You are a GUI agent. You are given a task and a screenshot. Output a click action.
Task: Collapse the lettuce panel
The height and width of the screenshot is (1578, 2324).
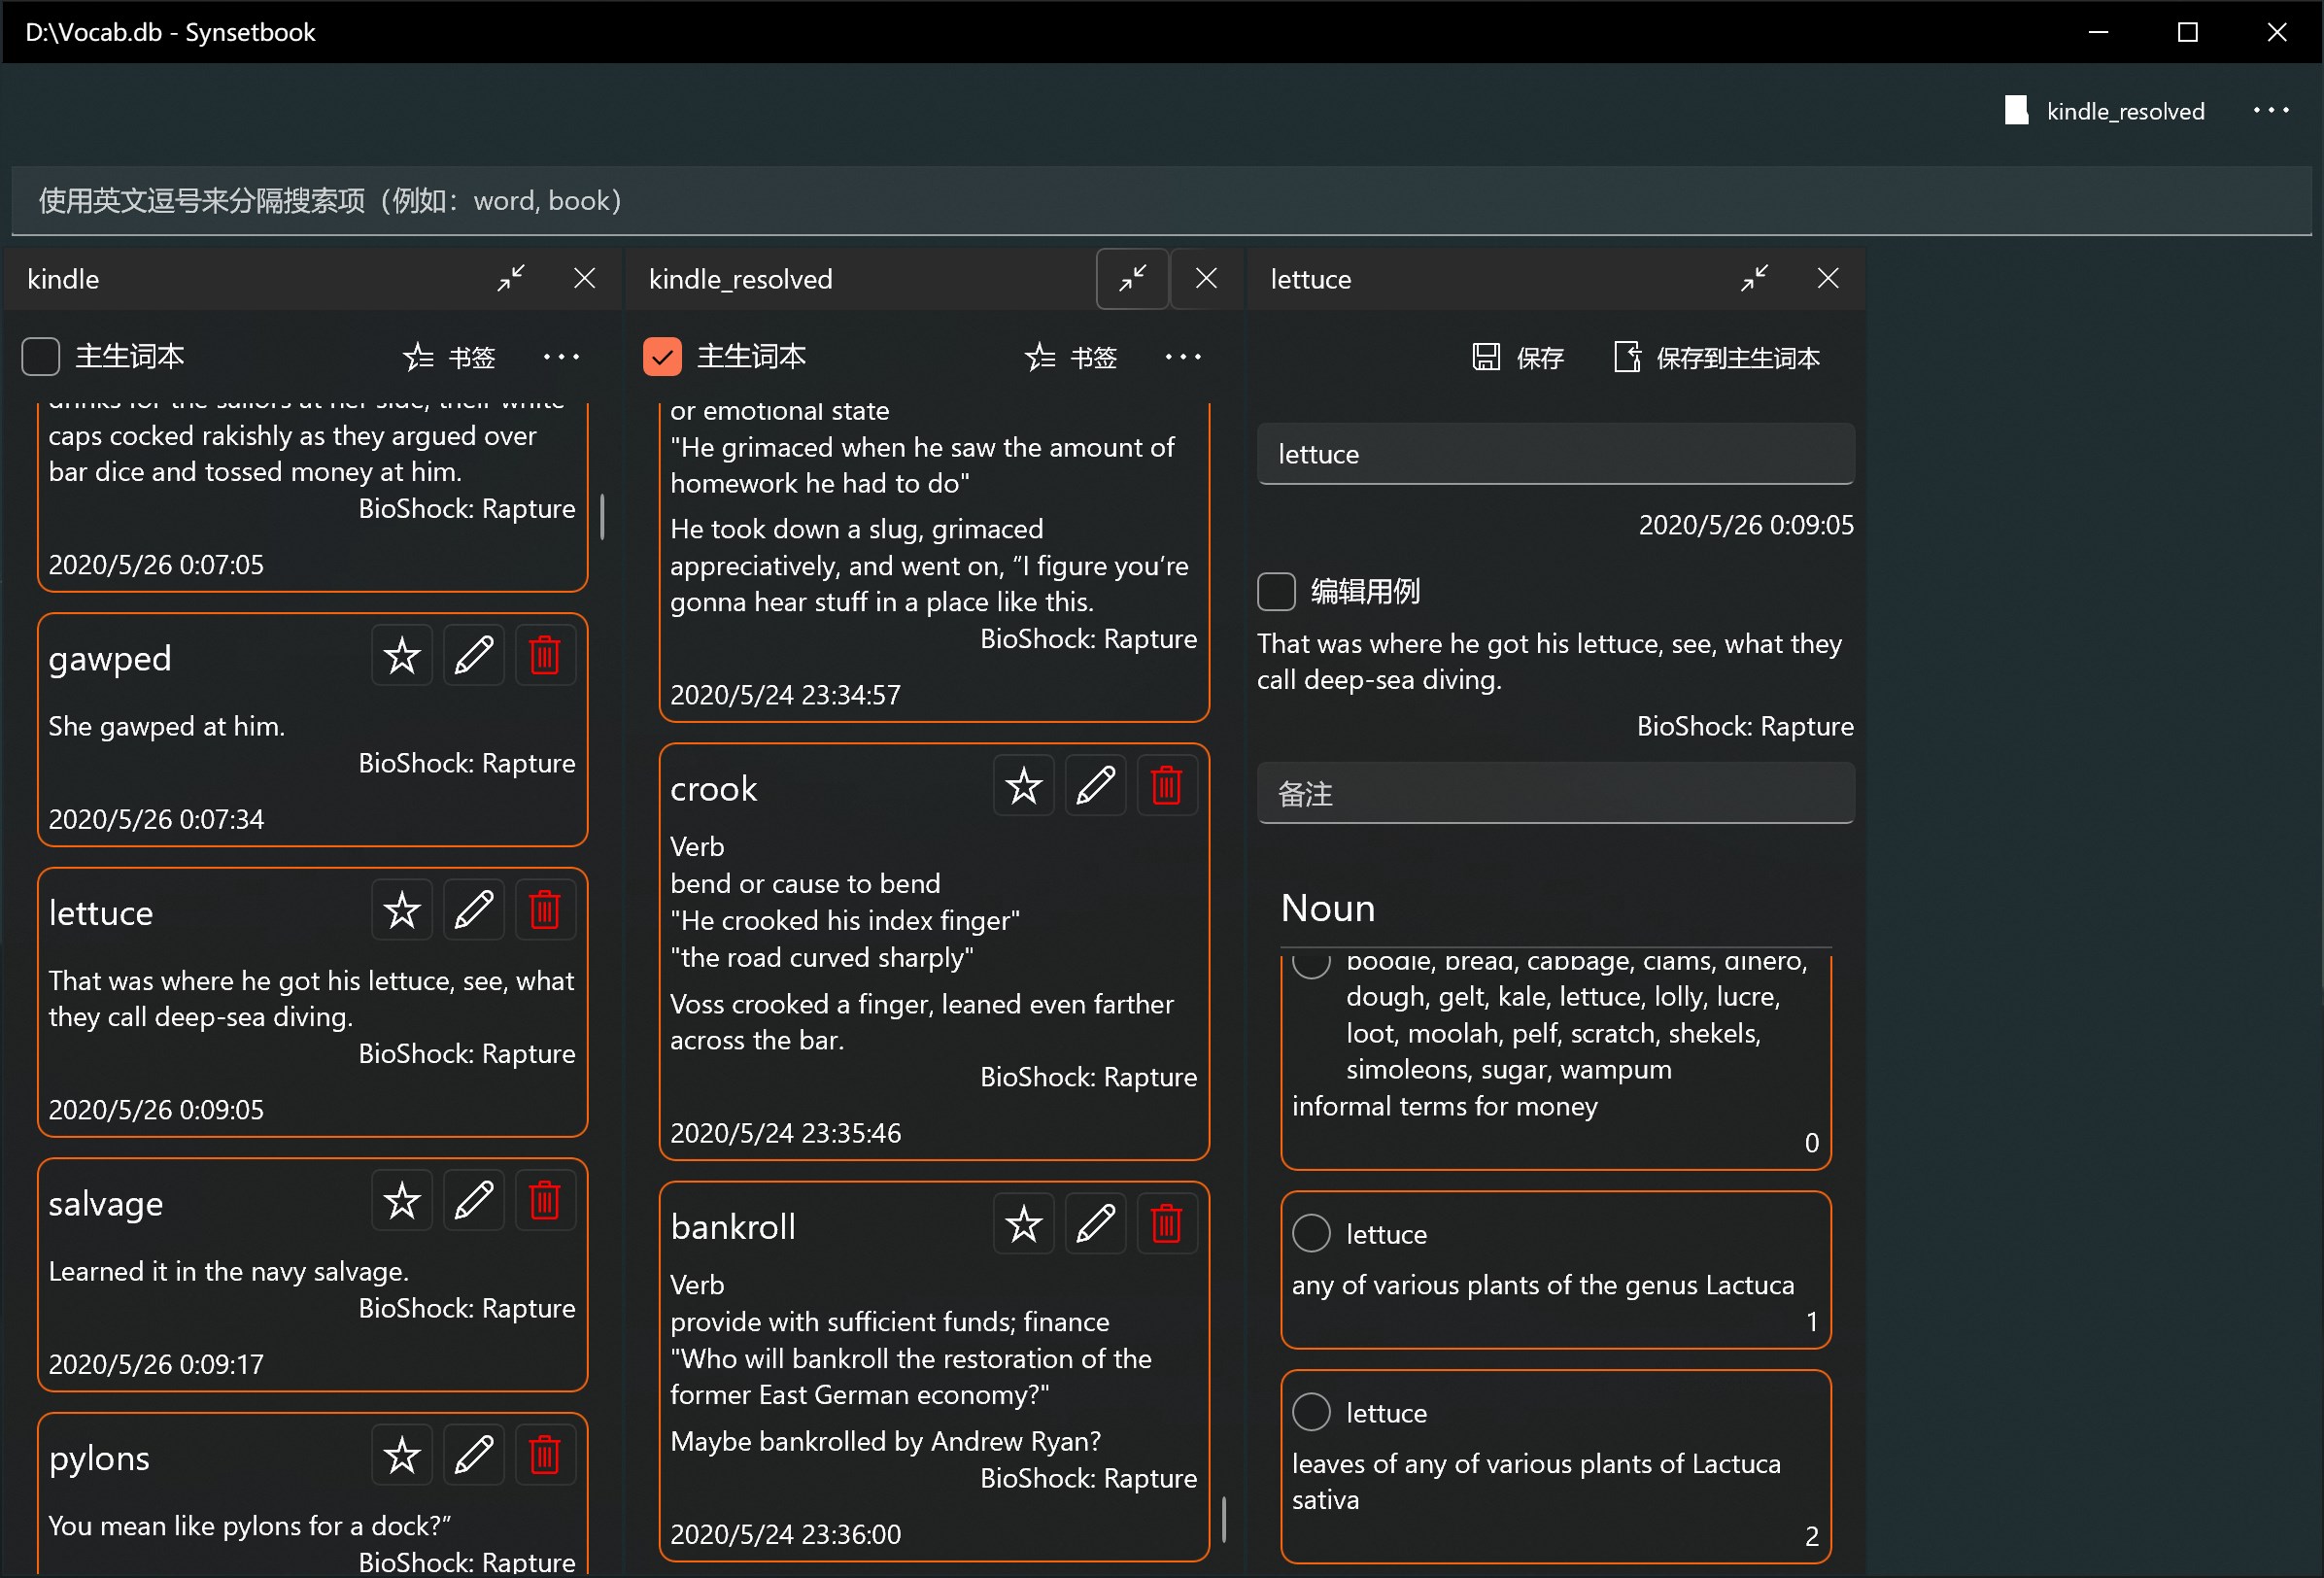coord(1754,278)
